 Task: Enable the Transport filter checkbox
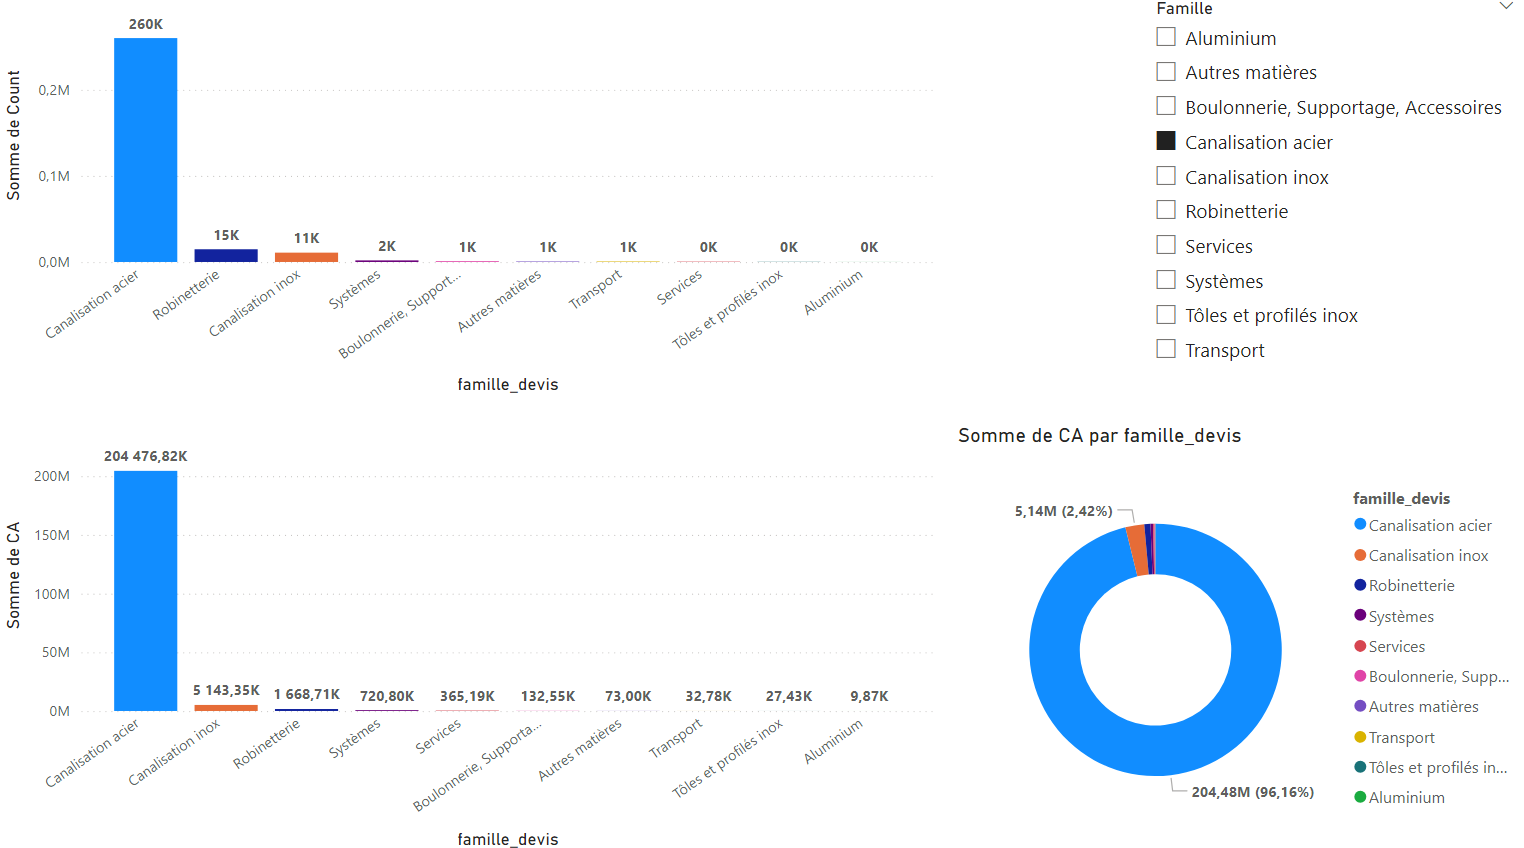[x=1165, y=349]
